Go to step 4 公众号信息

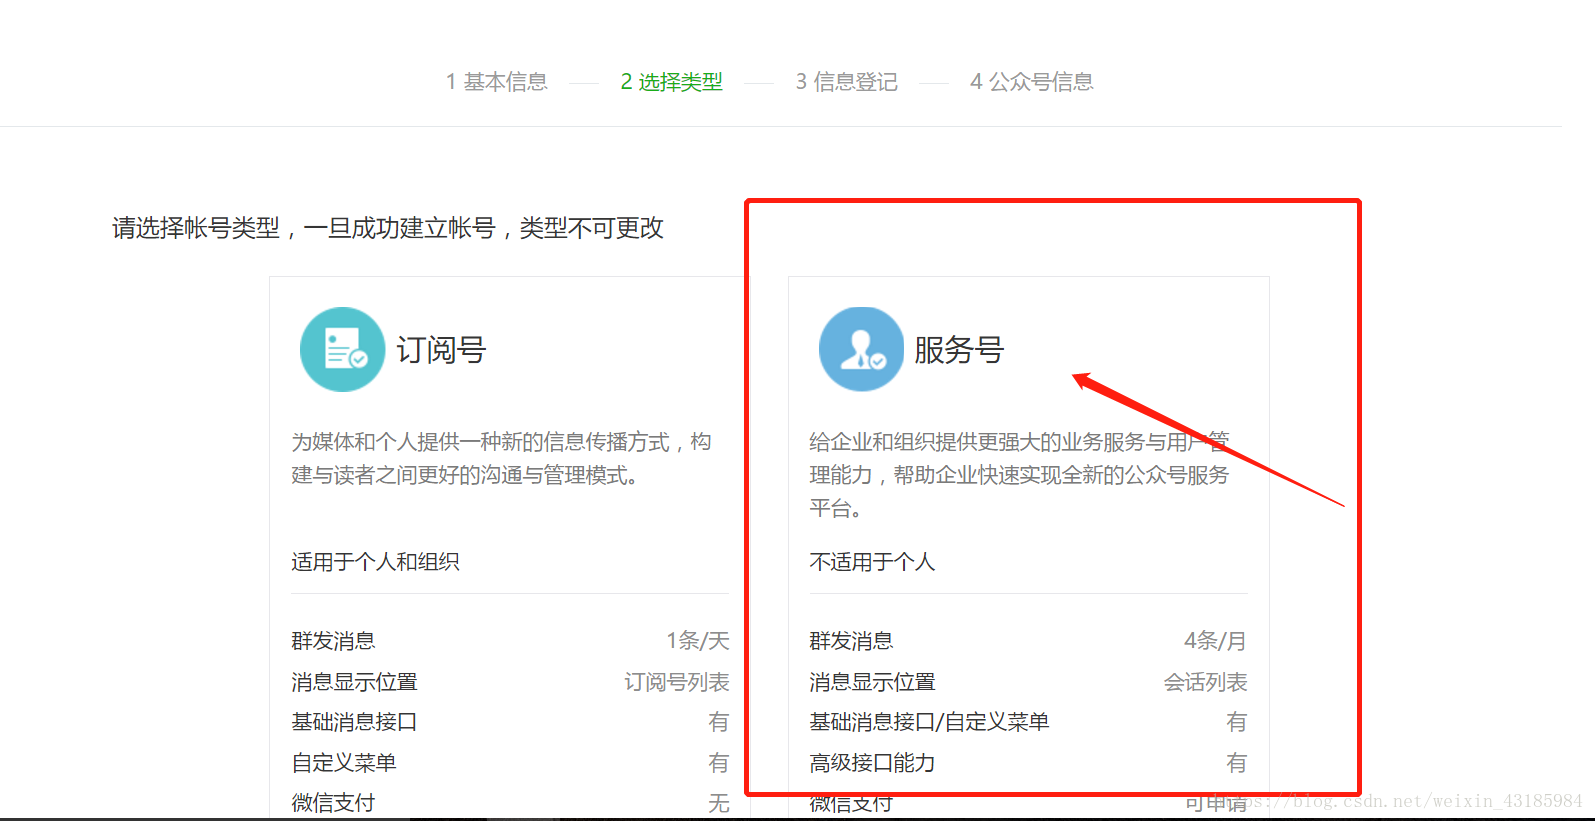pos(1031,82)
